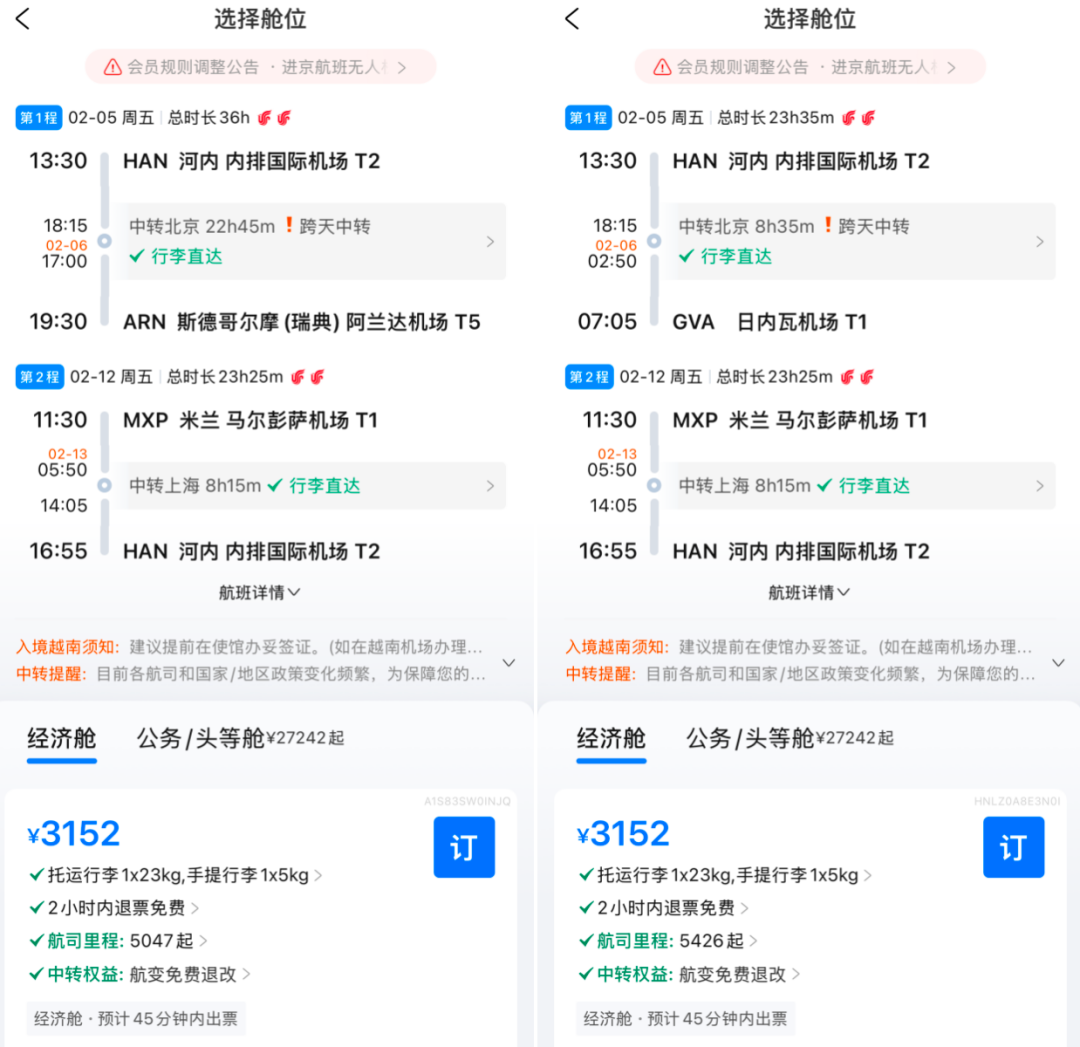The height and width of the screenshot is (1047, 1080).
Task: Tap the back arrow on the Geneva itinerary screen
Action: click(572, 19)
